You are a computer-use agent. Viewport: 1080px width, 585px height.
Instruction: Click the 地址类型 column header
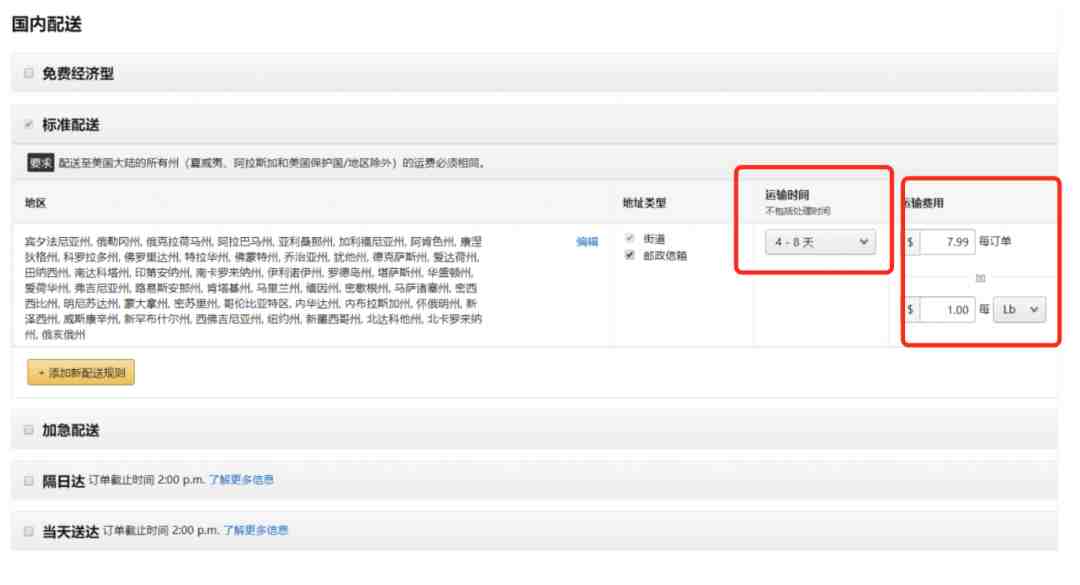[x=644, y=203]
